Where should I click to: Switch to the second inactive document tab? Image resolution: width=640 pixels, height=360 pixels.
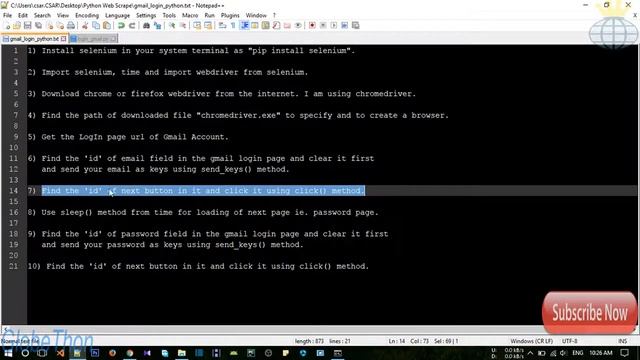[x=93, y=39]
